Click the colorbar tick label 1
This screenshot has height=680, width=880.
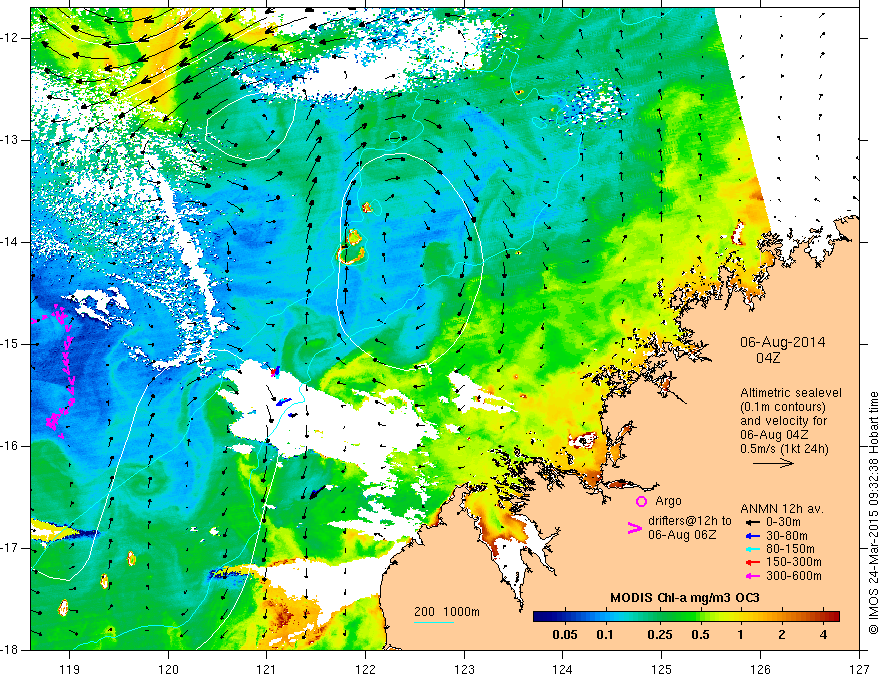(741, 635)
